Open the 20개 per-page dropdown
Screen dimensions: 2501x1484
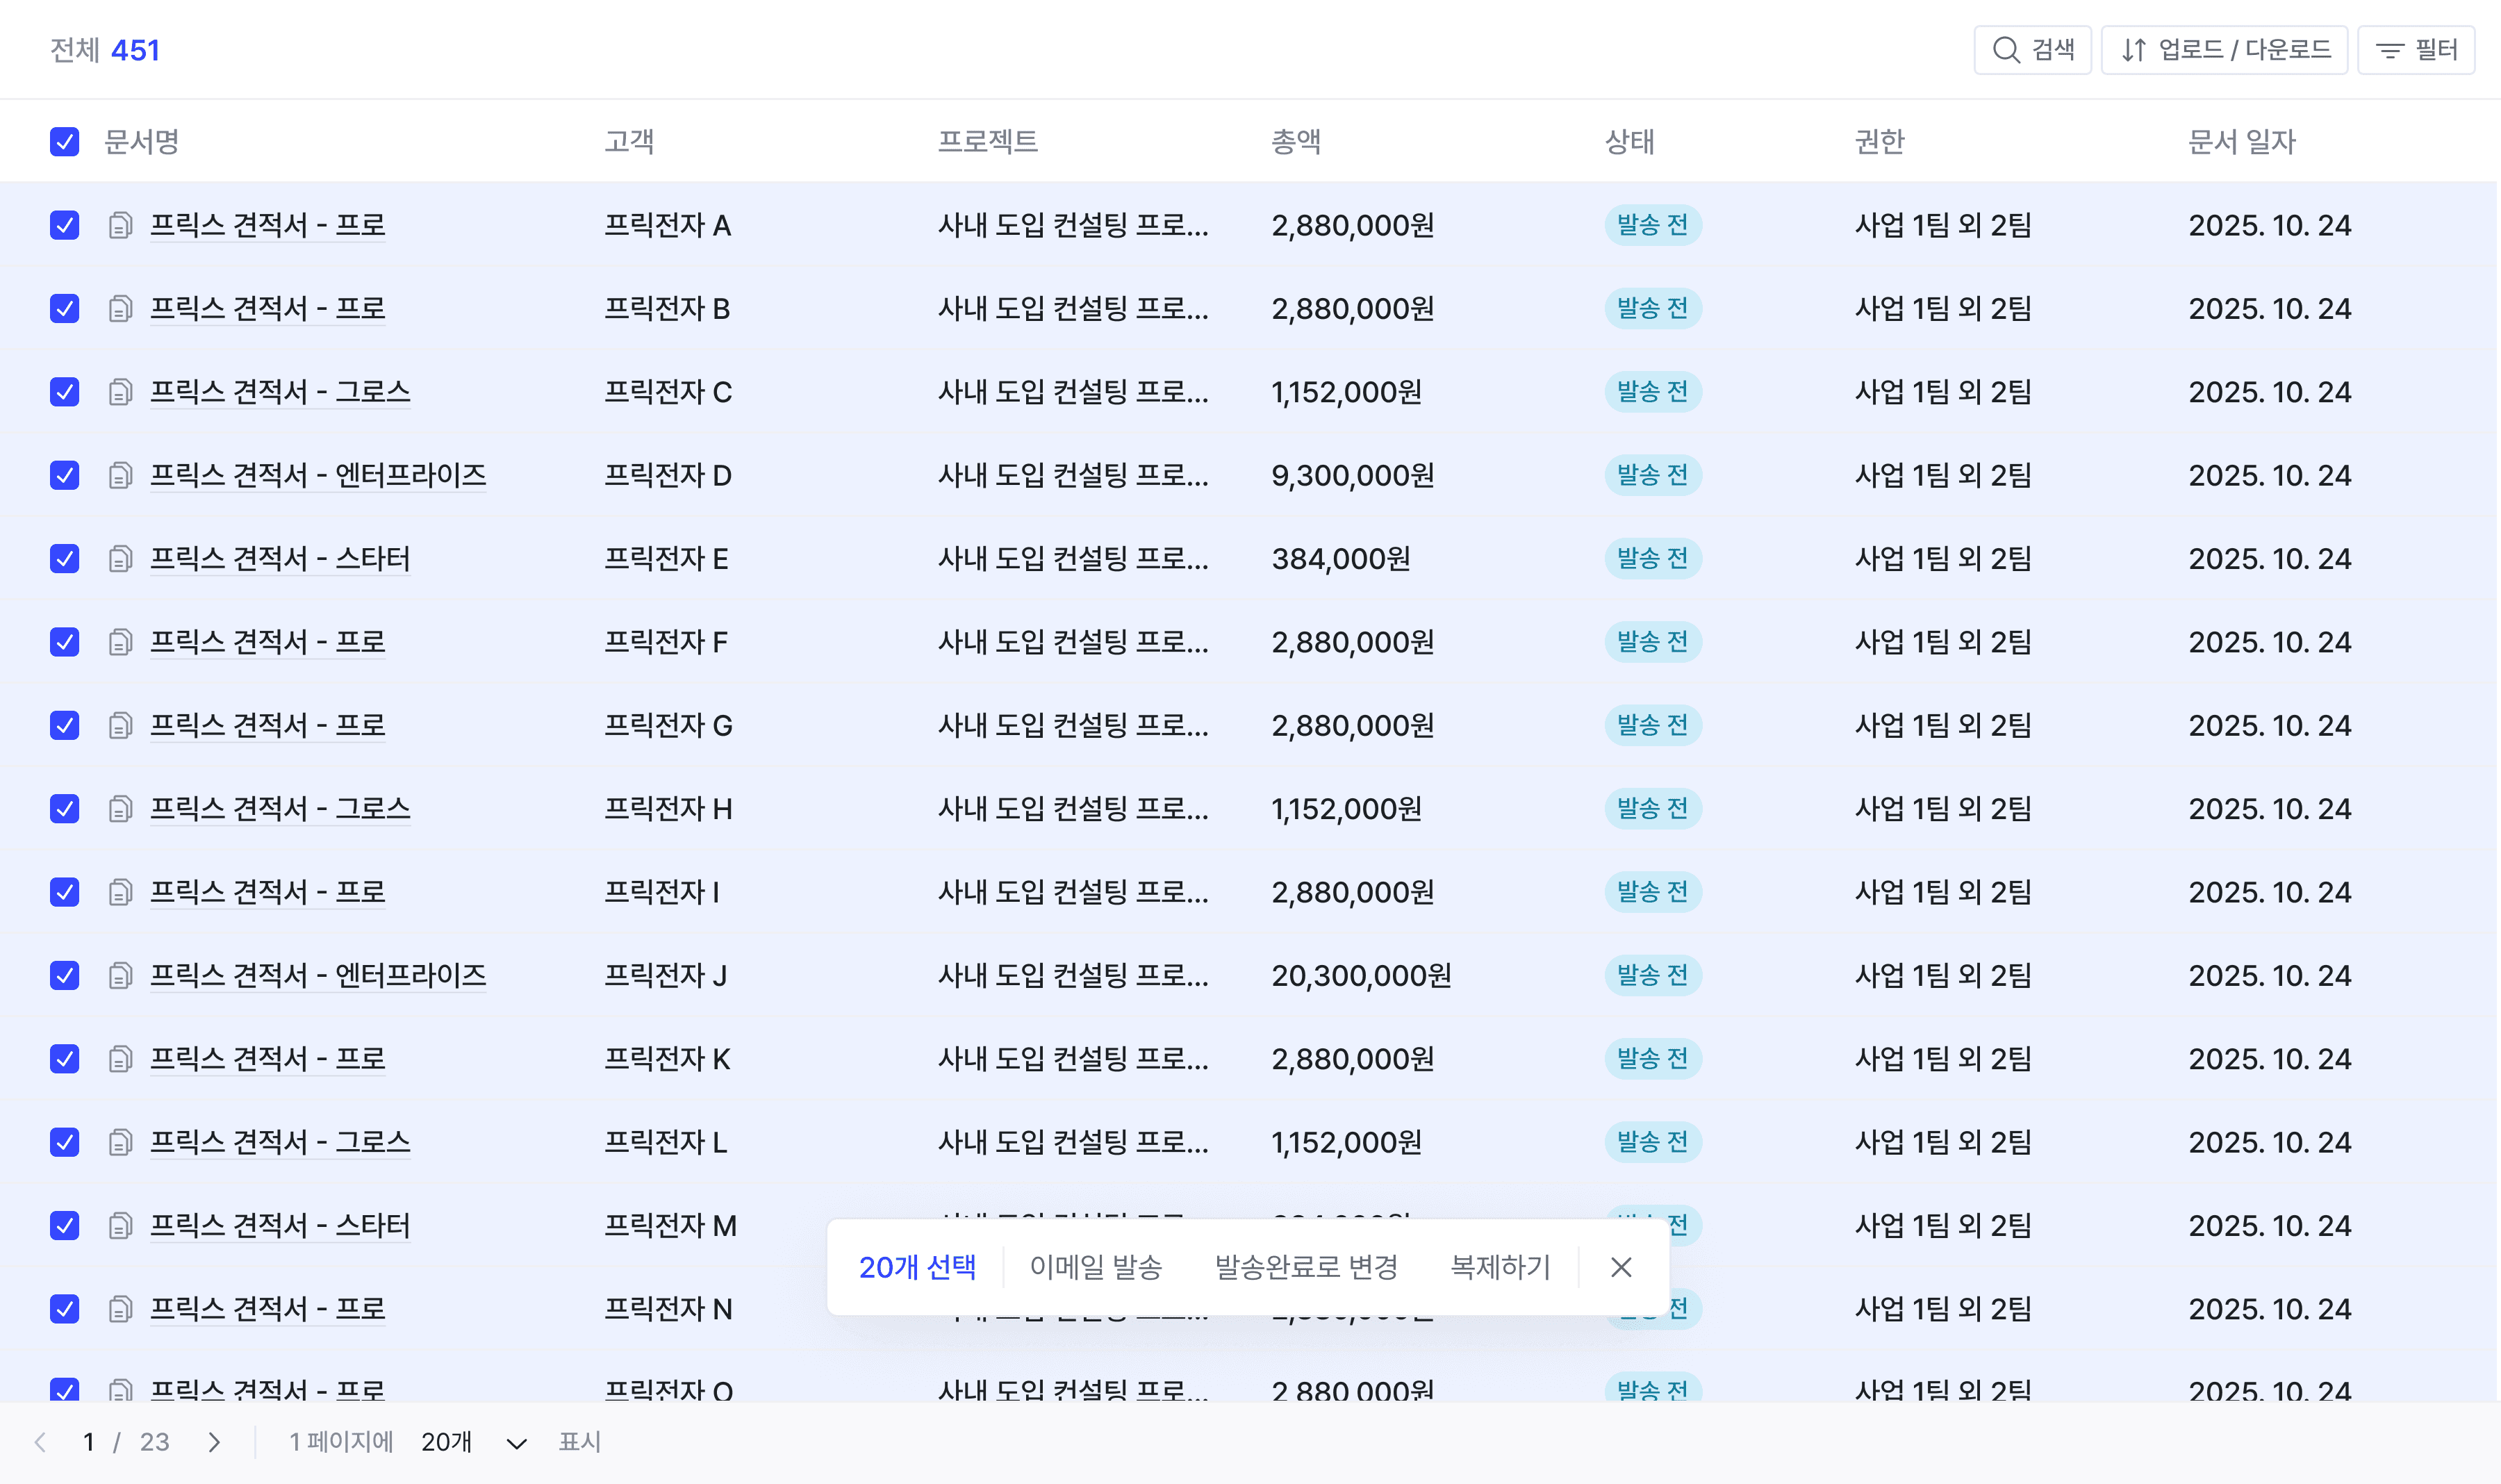447,1442
